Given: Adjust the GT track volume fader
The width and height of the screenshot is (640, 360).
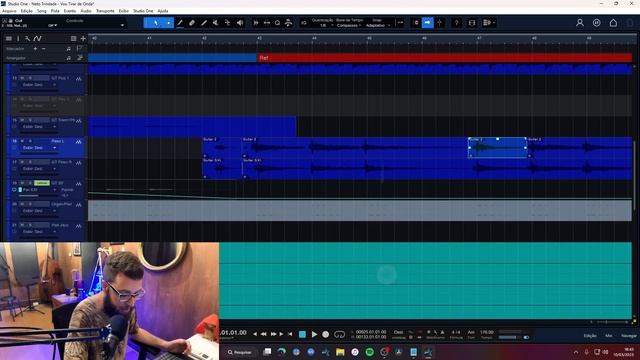Looking at the screenshot, I should [x=39, y=196].
